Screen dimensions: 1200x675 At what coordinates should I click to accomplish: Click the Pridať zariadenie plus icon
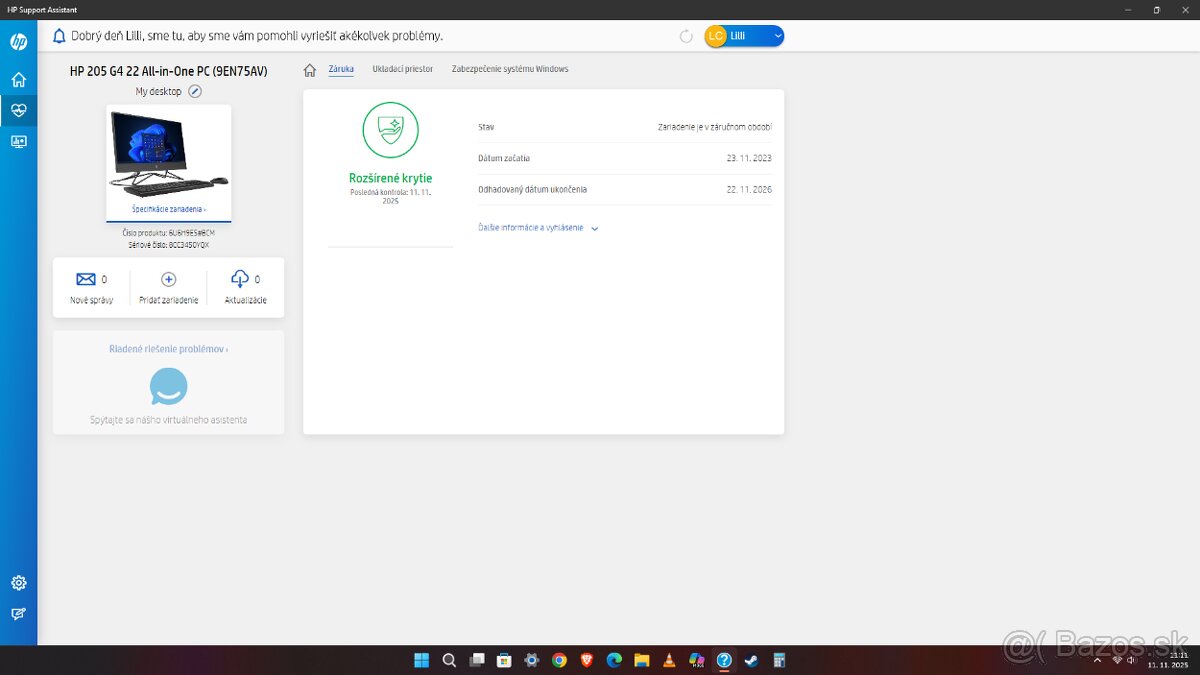tap(167, 280)
